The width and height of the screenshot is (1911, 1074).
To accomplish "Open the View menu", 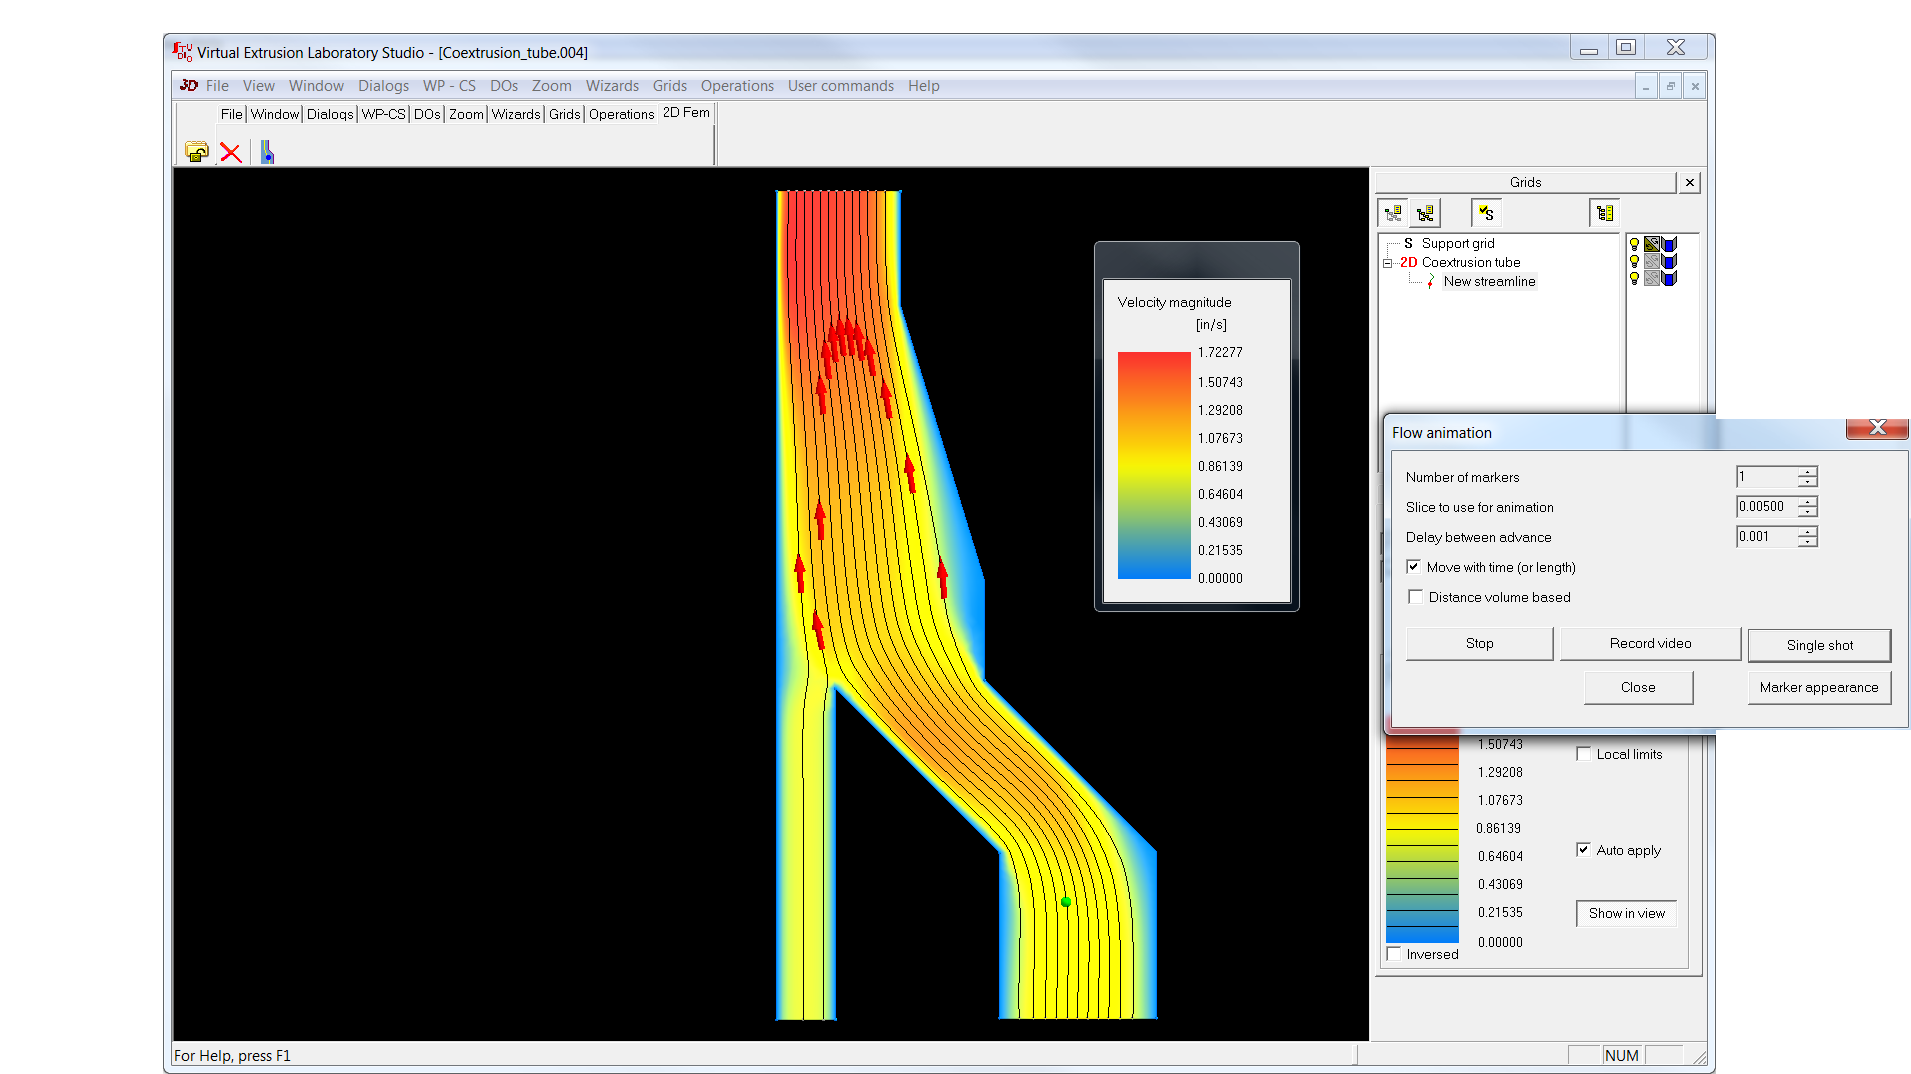I will (x=258, y=86).
